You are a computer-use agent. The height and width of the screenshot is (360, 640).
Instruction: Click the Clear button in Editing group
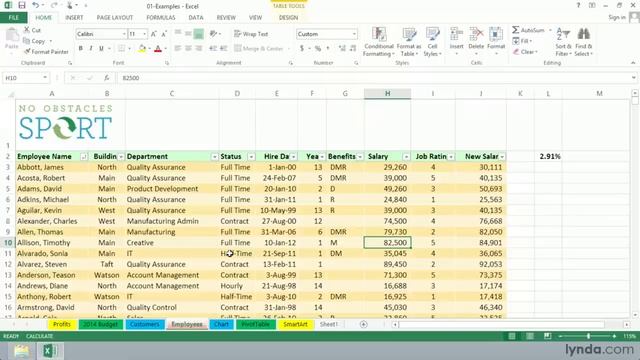525,52
